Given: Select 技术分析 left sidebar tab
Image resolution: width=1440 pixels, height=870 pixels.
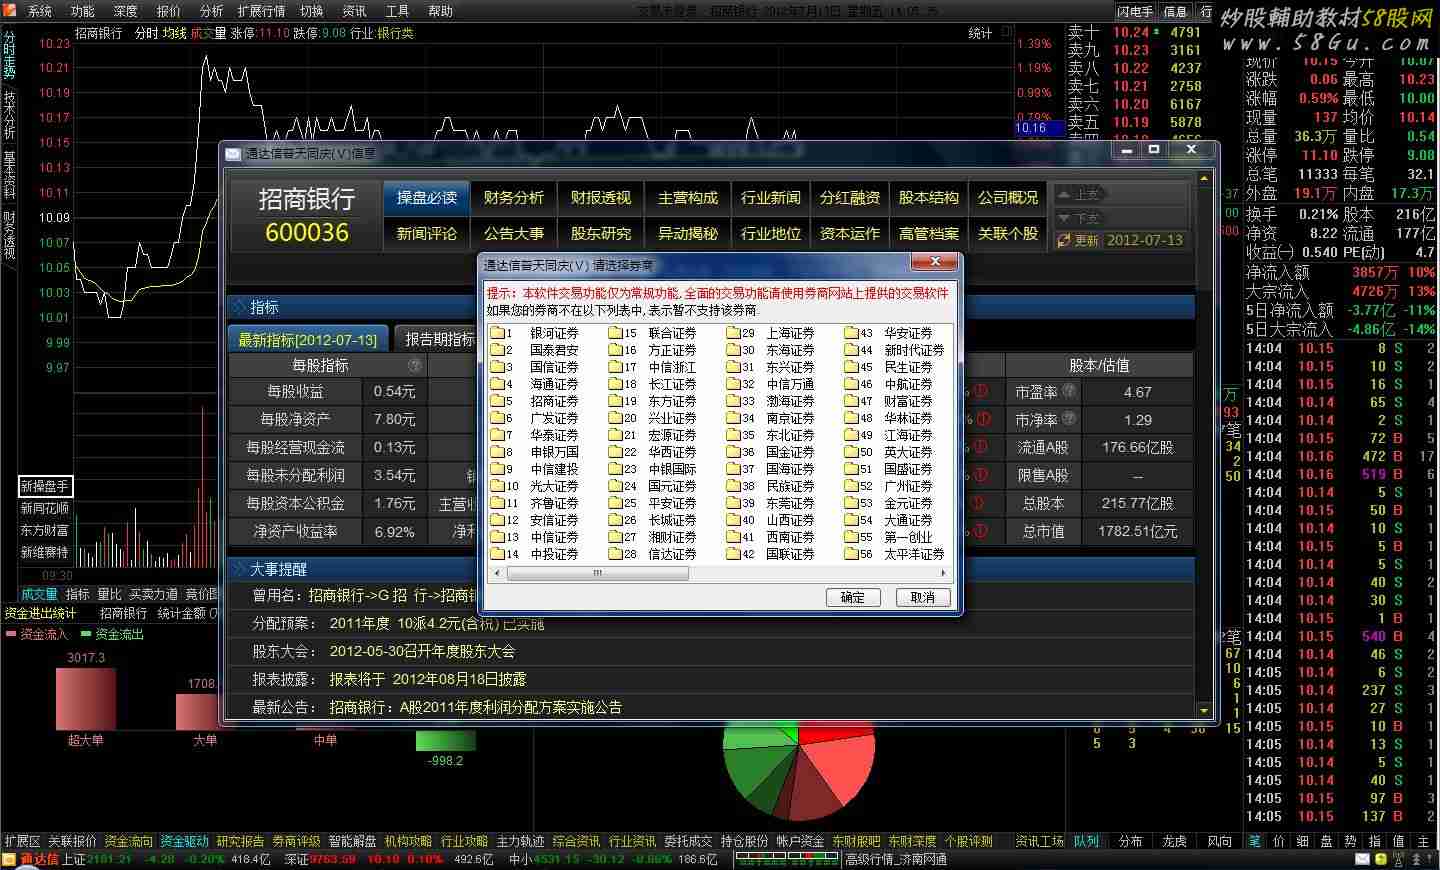Looking at the screenshot, I should [9, 116].
